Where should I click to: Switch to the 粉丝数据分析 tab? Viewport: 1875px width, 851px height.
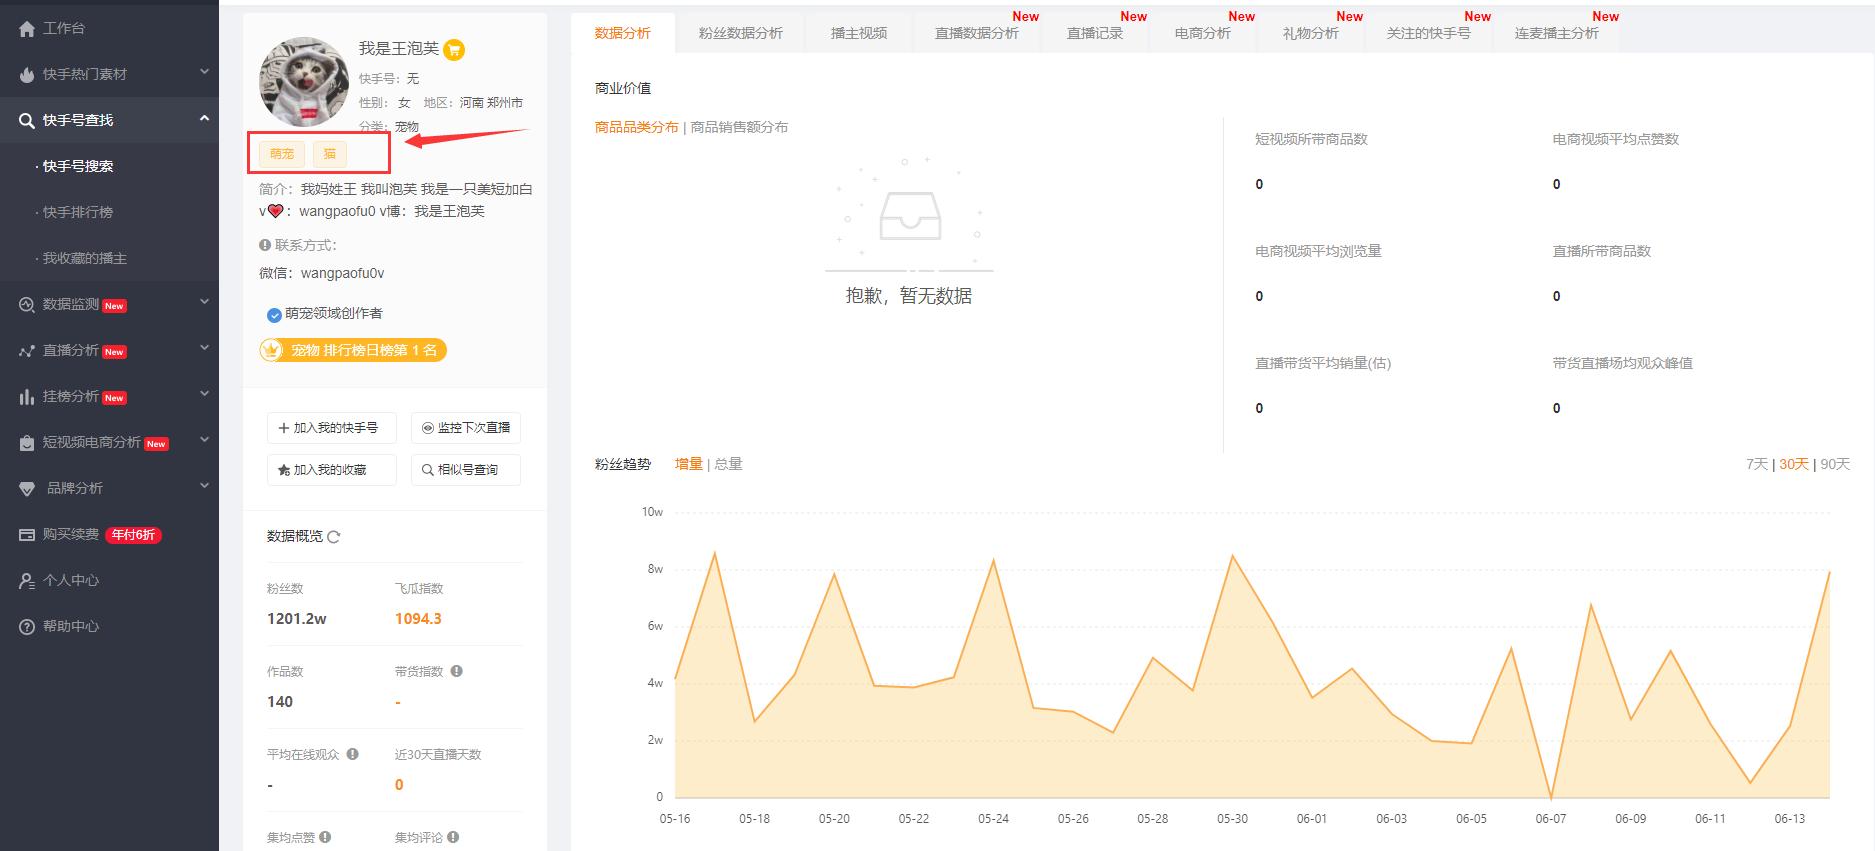coord(741,33)
